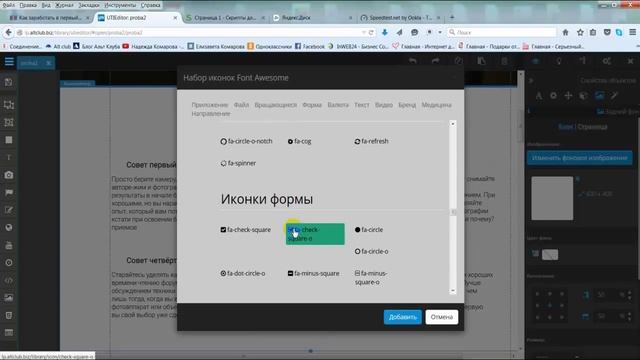Switch to the Яндекс.Диск browser tab
The height and width of the screenshot is (360, 640).
(312, 18)
